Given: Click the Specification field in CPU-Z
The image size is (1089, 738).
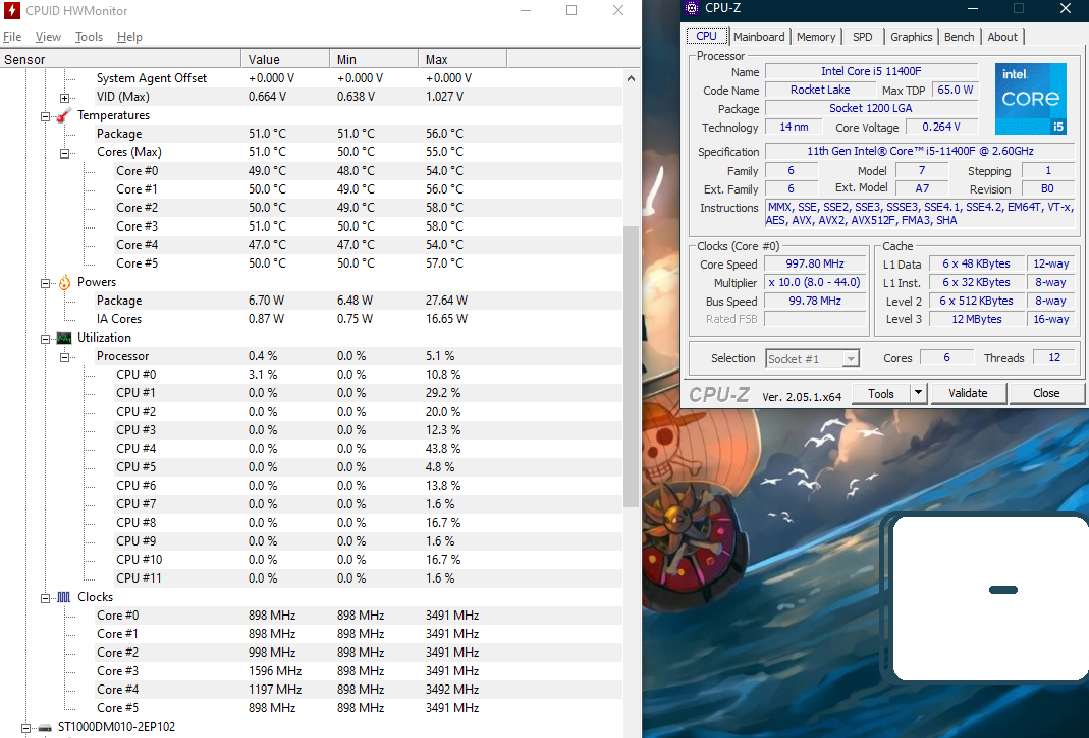Looking at the screenshot, I should 920,151.
